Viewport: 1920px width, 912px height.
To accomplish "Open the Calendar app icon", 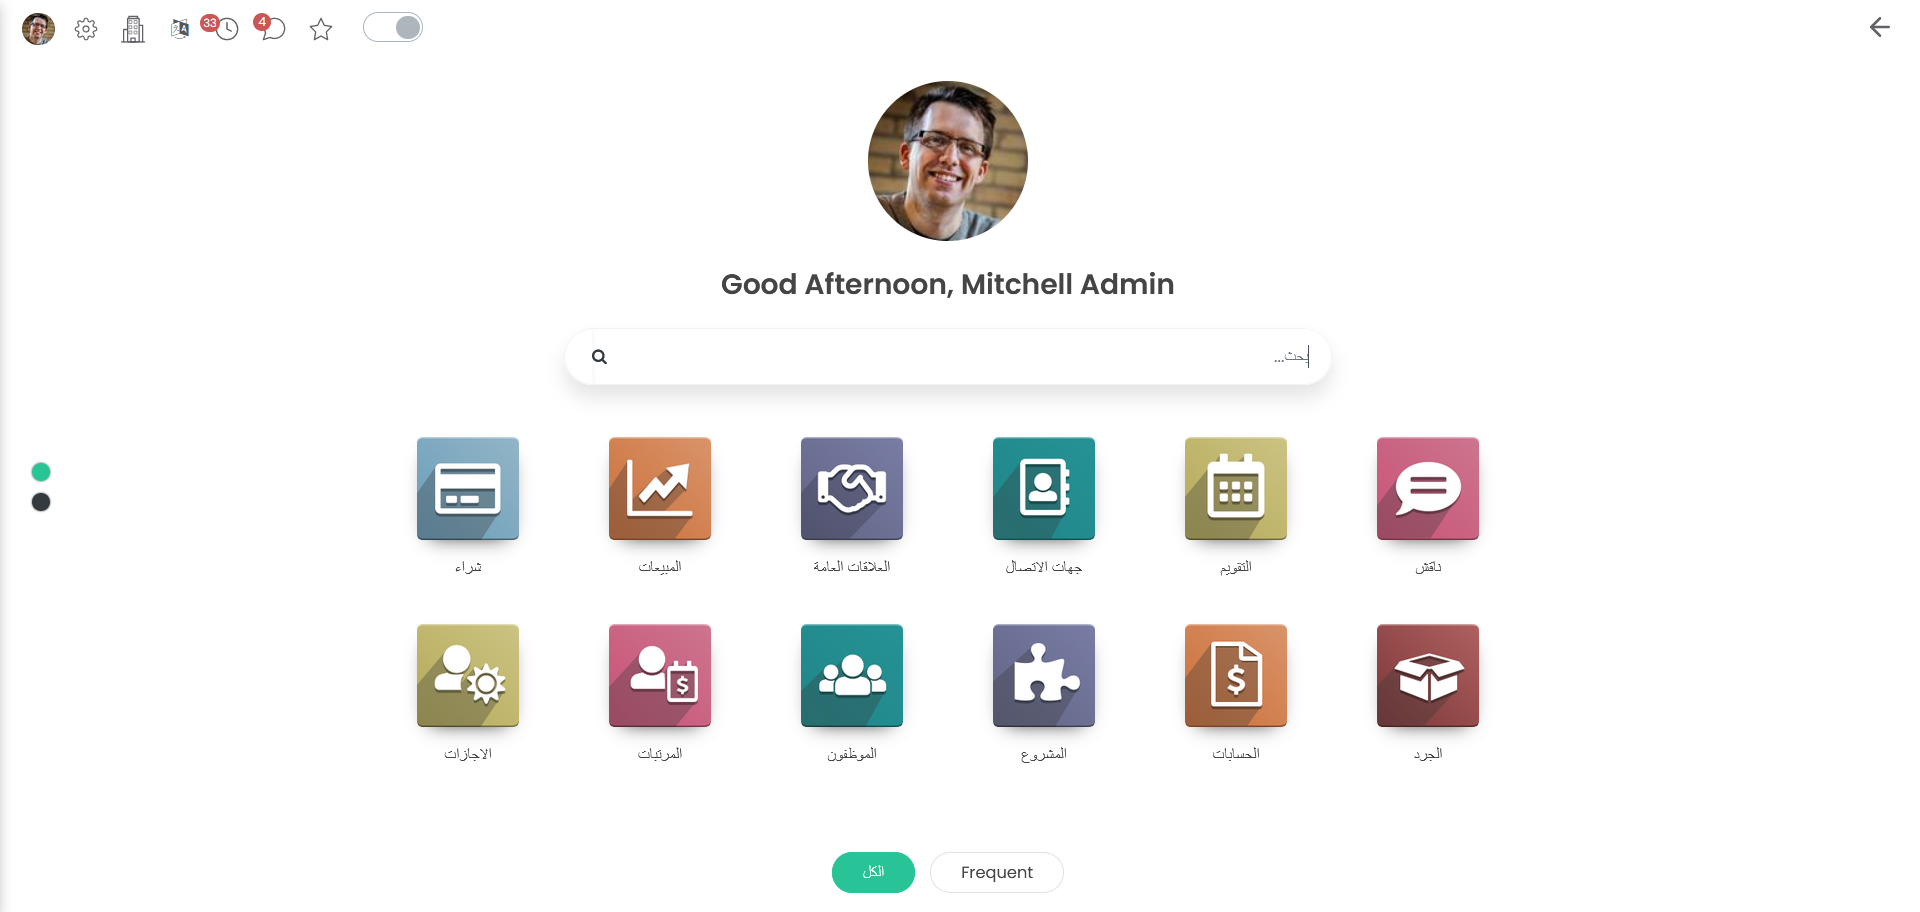I will [1236, 489].
